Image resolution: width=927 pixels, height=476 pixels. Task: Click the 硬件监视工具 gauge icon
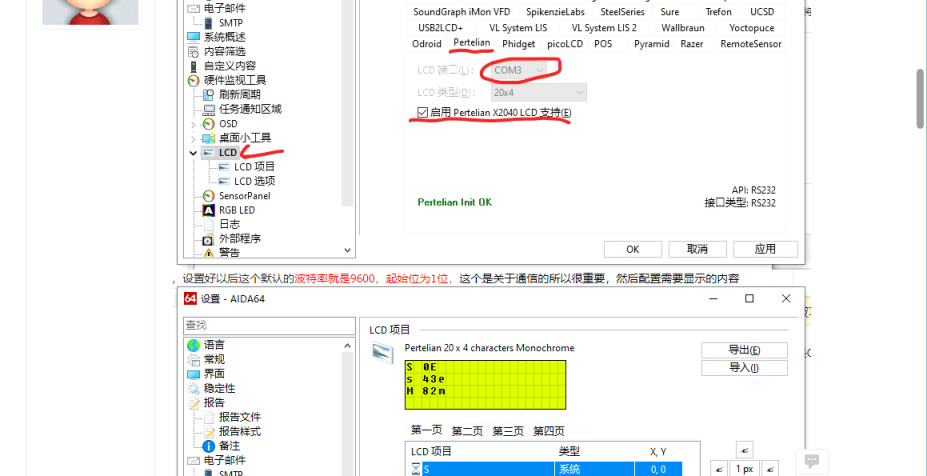194,80
